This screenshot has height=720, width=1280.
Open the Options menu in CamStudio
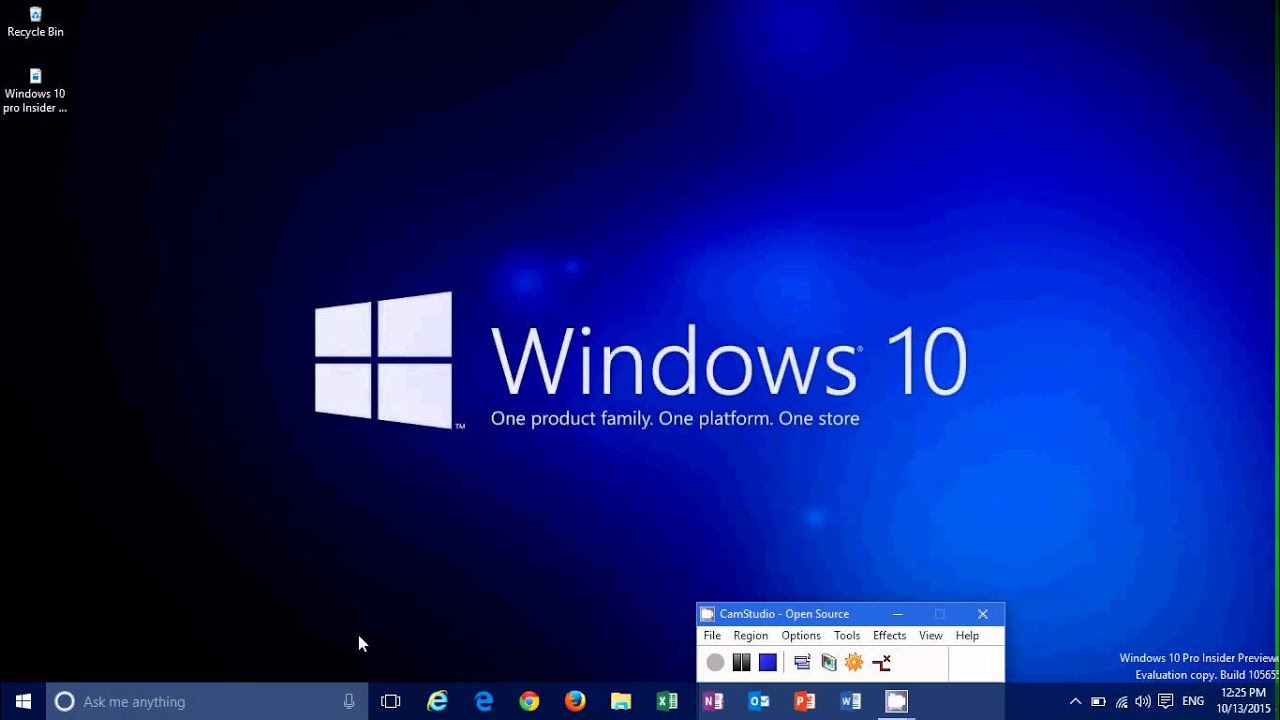[x=801, y=636]
